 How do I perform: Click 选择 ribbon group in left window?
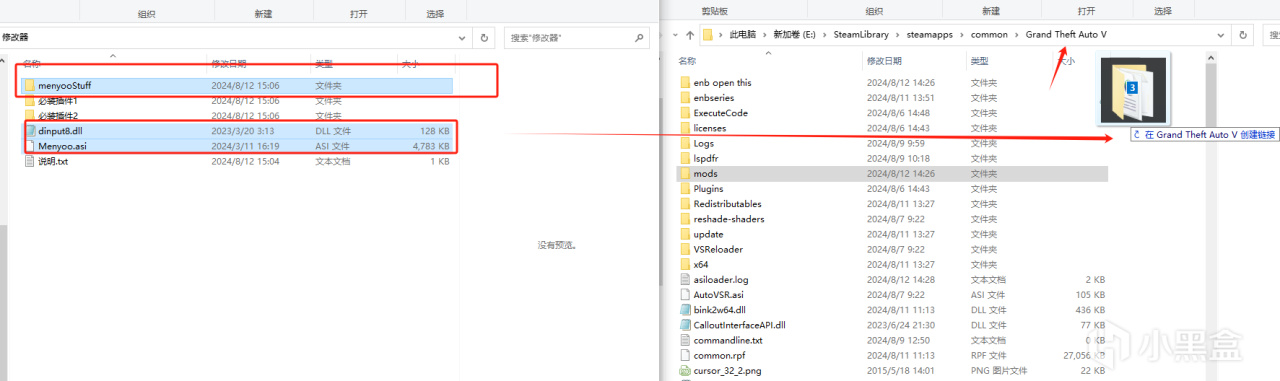pos(435,14)
